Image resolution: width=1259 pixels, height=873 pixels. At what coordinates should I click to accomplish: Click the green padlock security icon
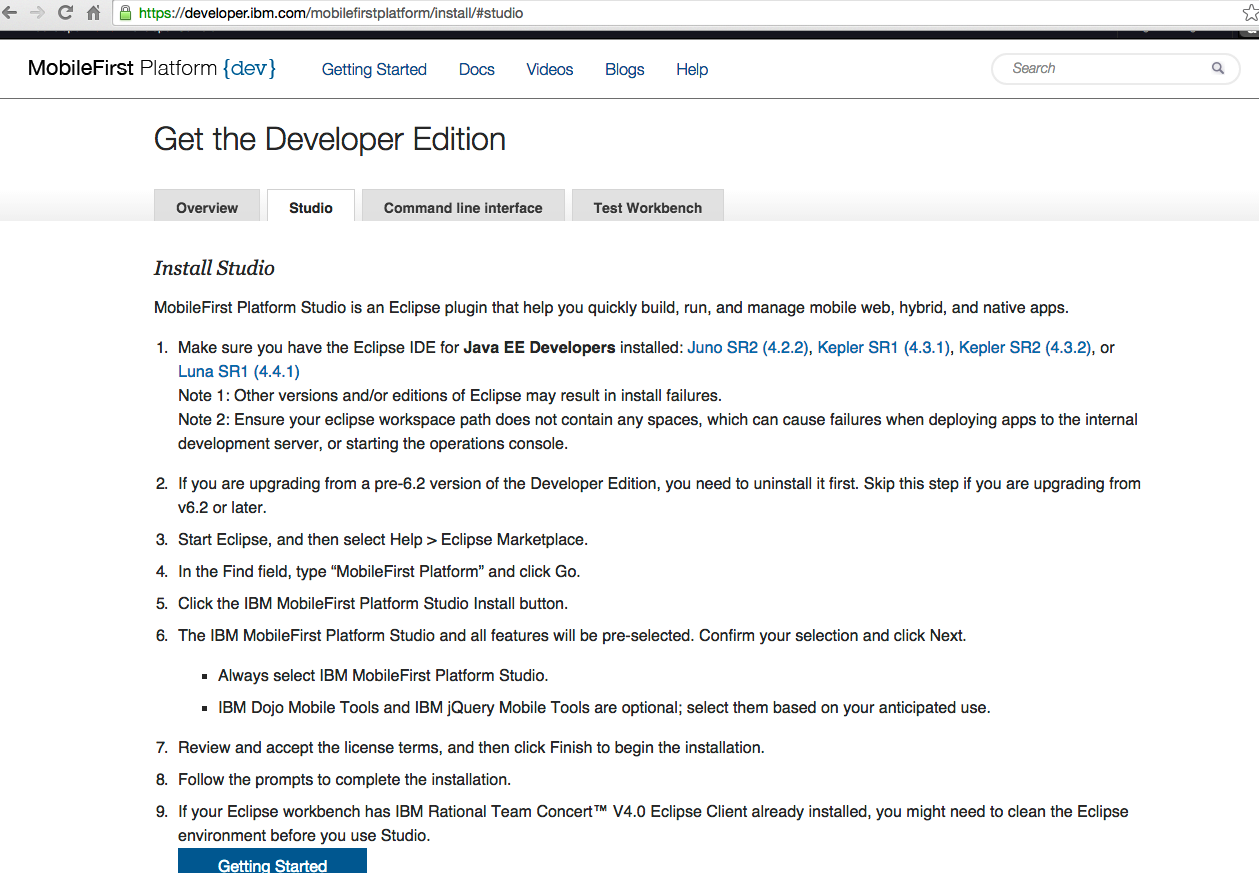pos(126,13)
